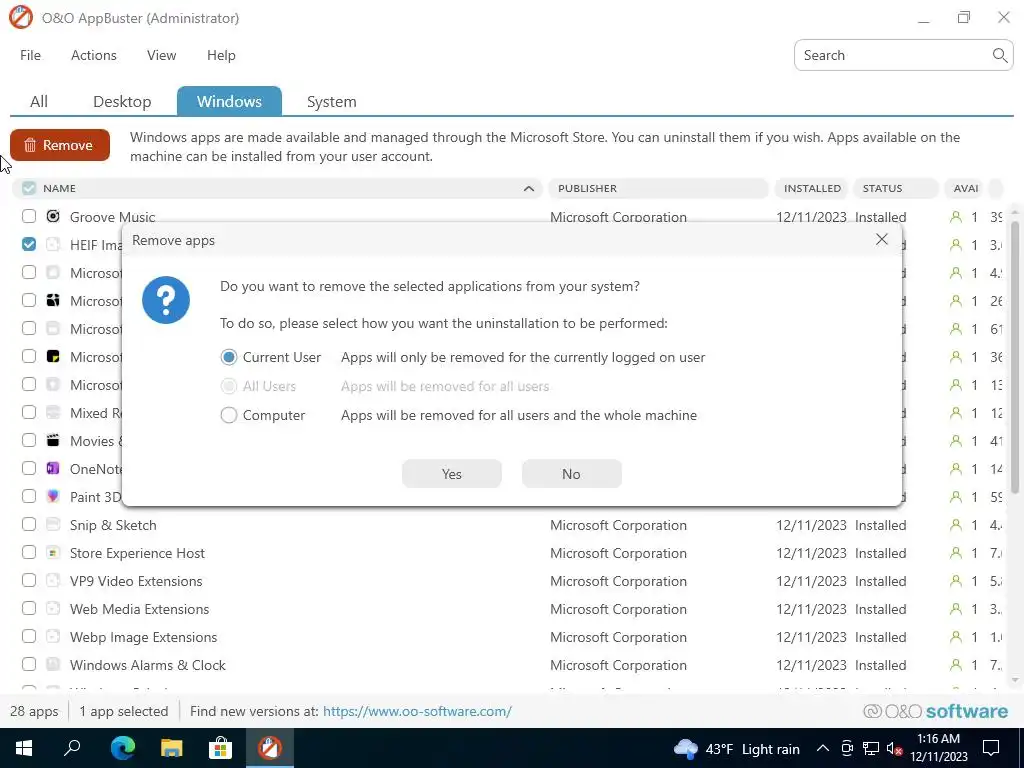Switch to the All tab
The image size is (1024, 768).
[x=39, y=101]
